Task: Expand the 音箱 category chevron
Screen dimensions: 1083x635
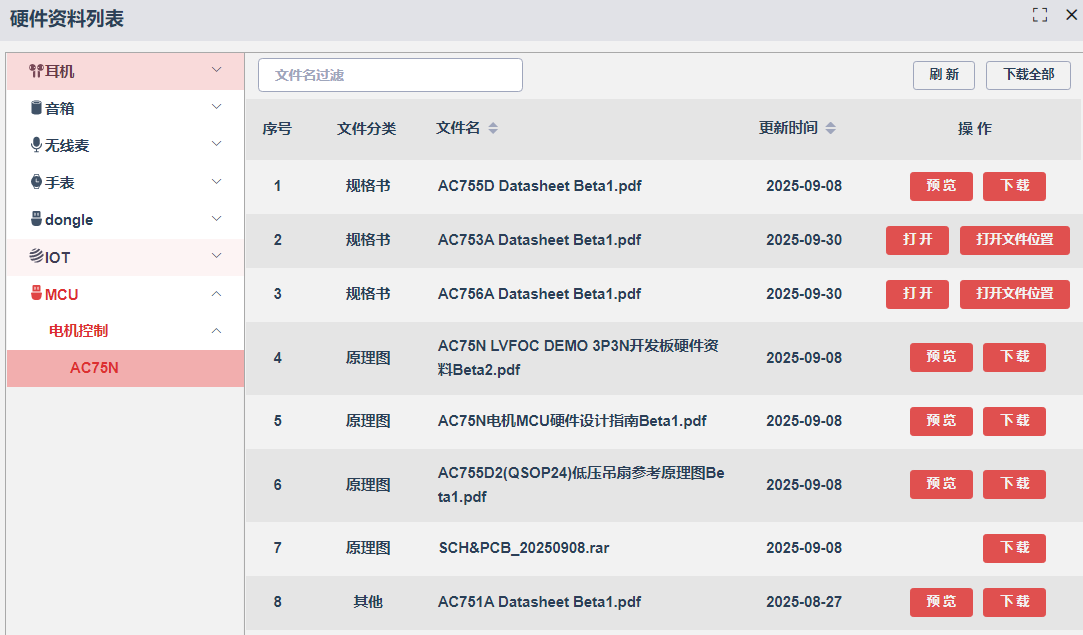Action: 216,107
